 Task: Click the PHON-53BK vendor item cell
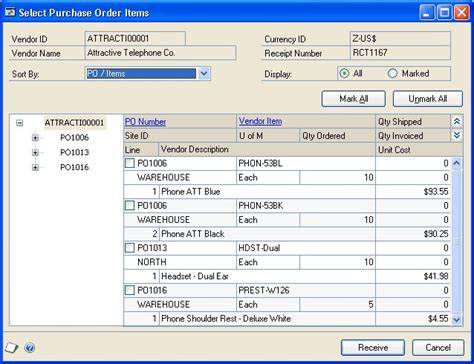pyautogui.click(x=306, y=206)
